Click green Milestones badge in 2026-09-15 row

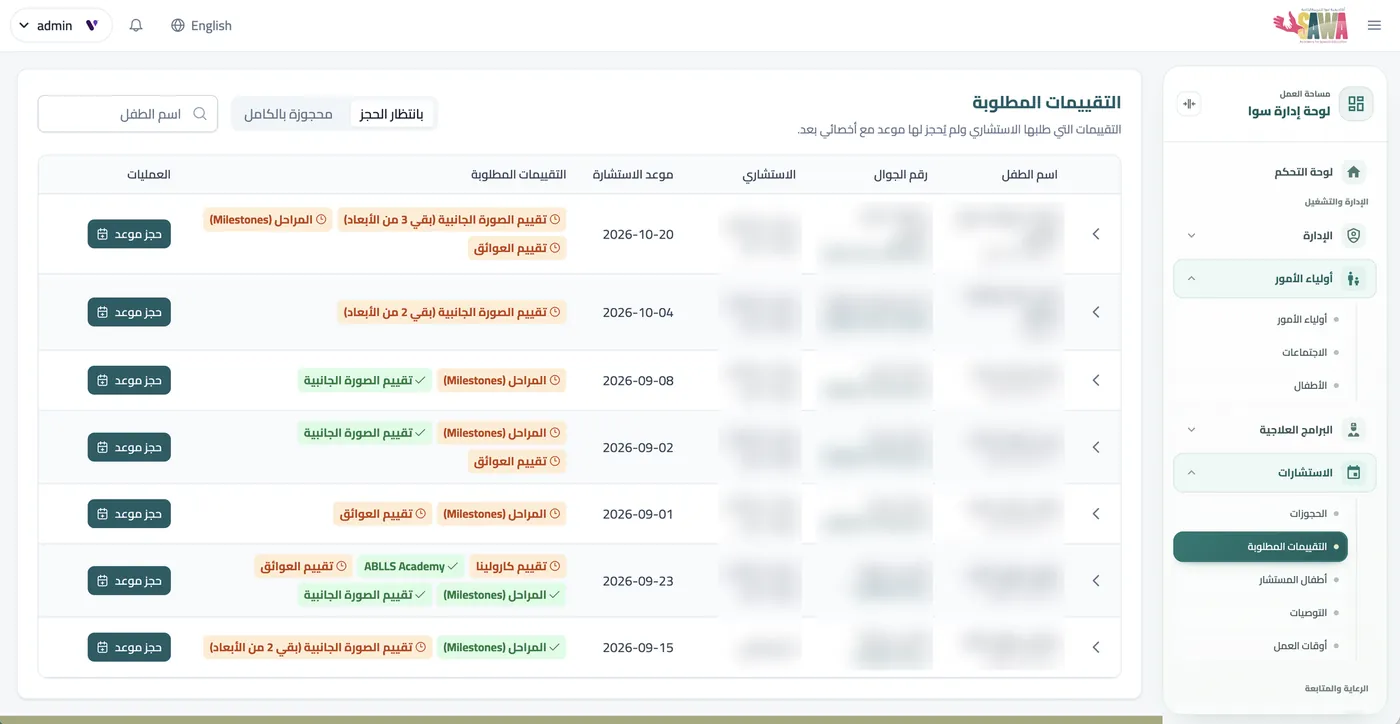(501, 647)
